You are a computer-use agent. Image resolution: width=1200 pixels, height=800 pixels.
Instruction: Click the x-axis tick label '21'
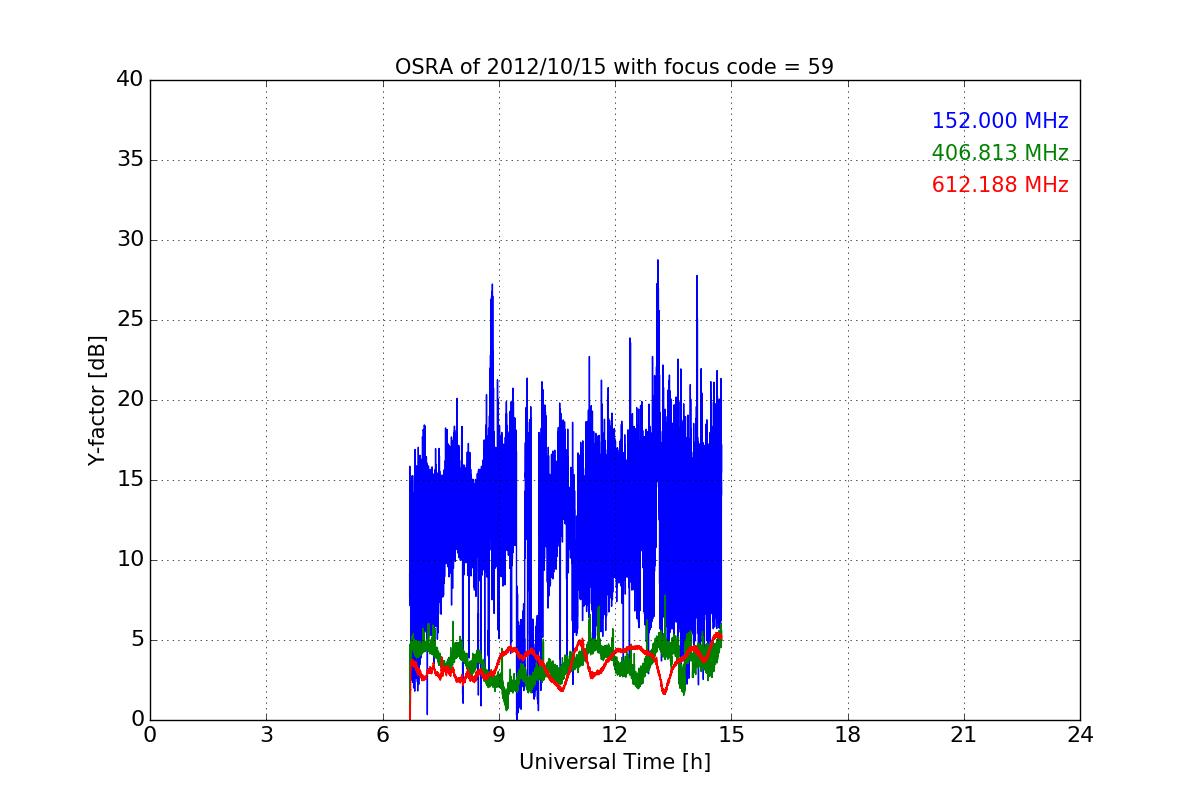(964, 735)
